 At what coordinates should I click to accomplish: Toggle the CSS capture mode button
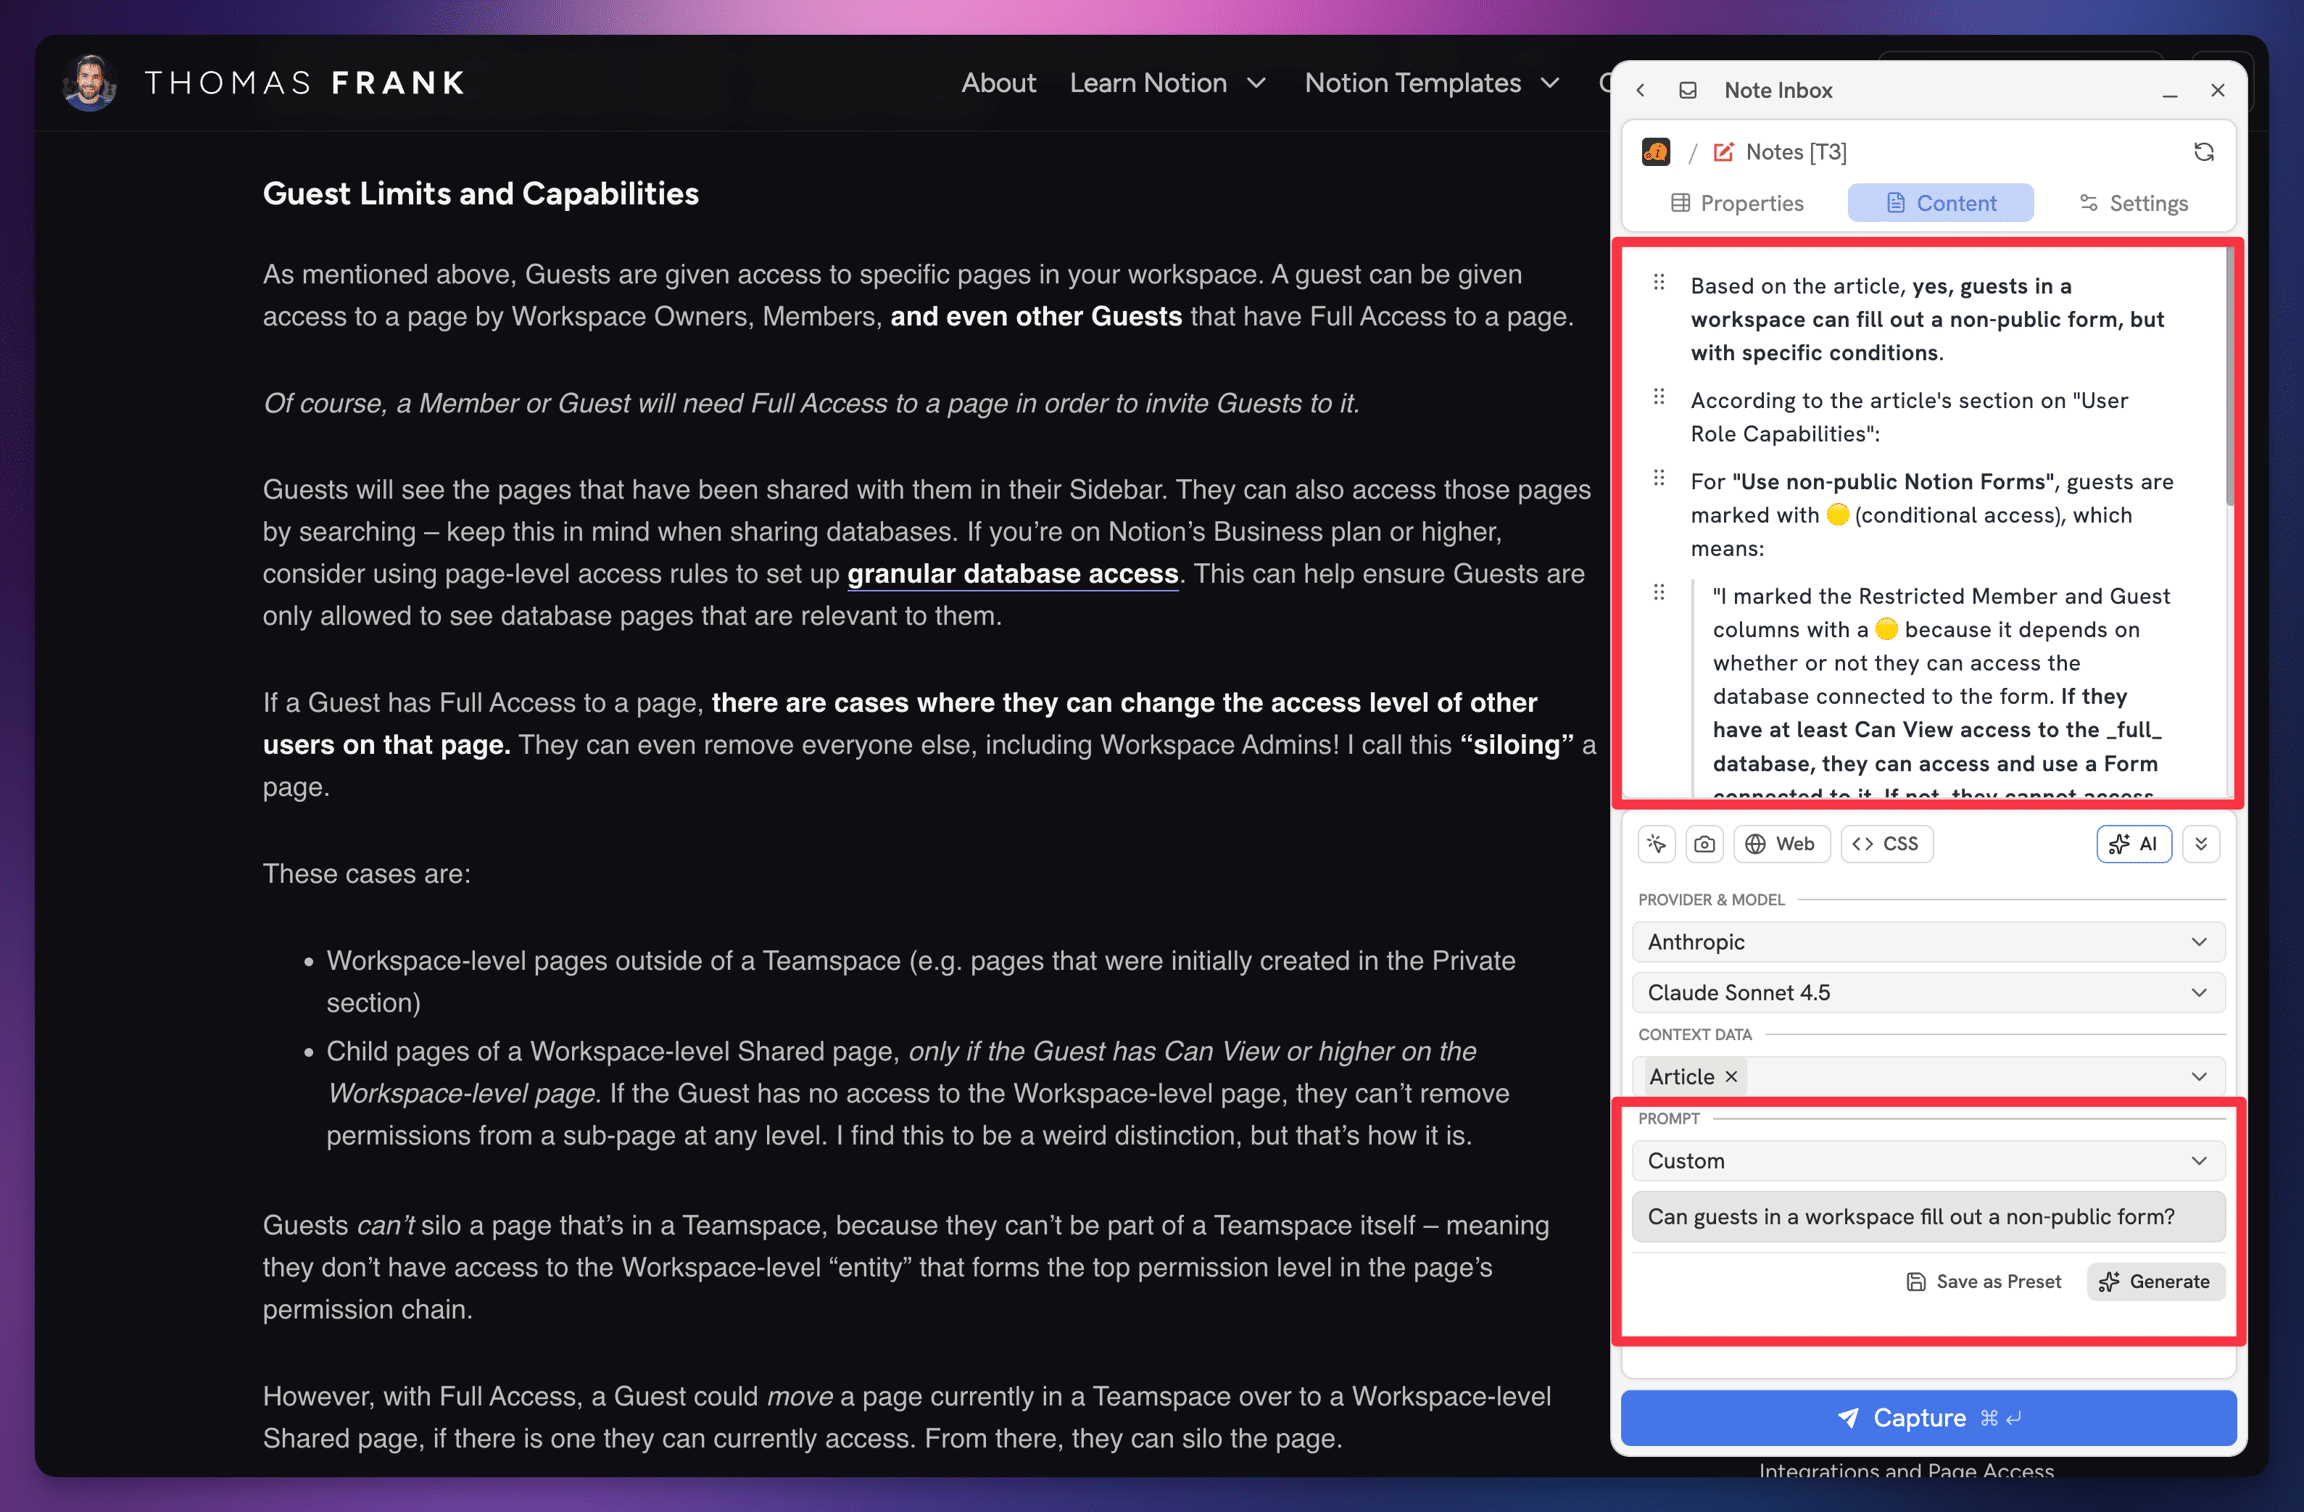click(x=1886, y=844)
